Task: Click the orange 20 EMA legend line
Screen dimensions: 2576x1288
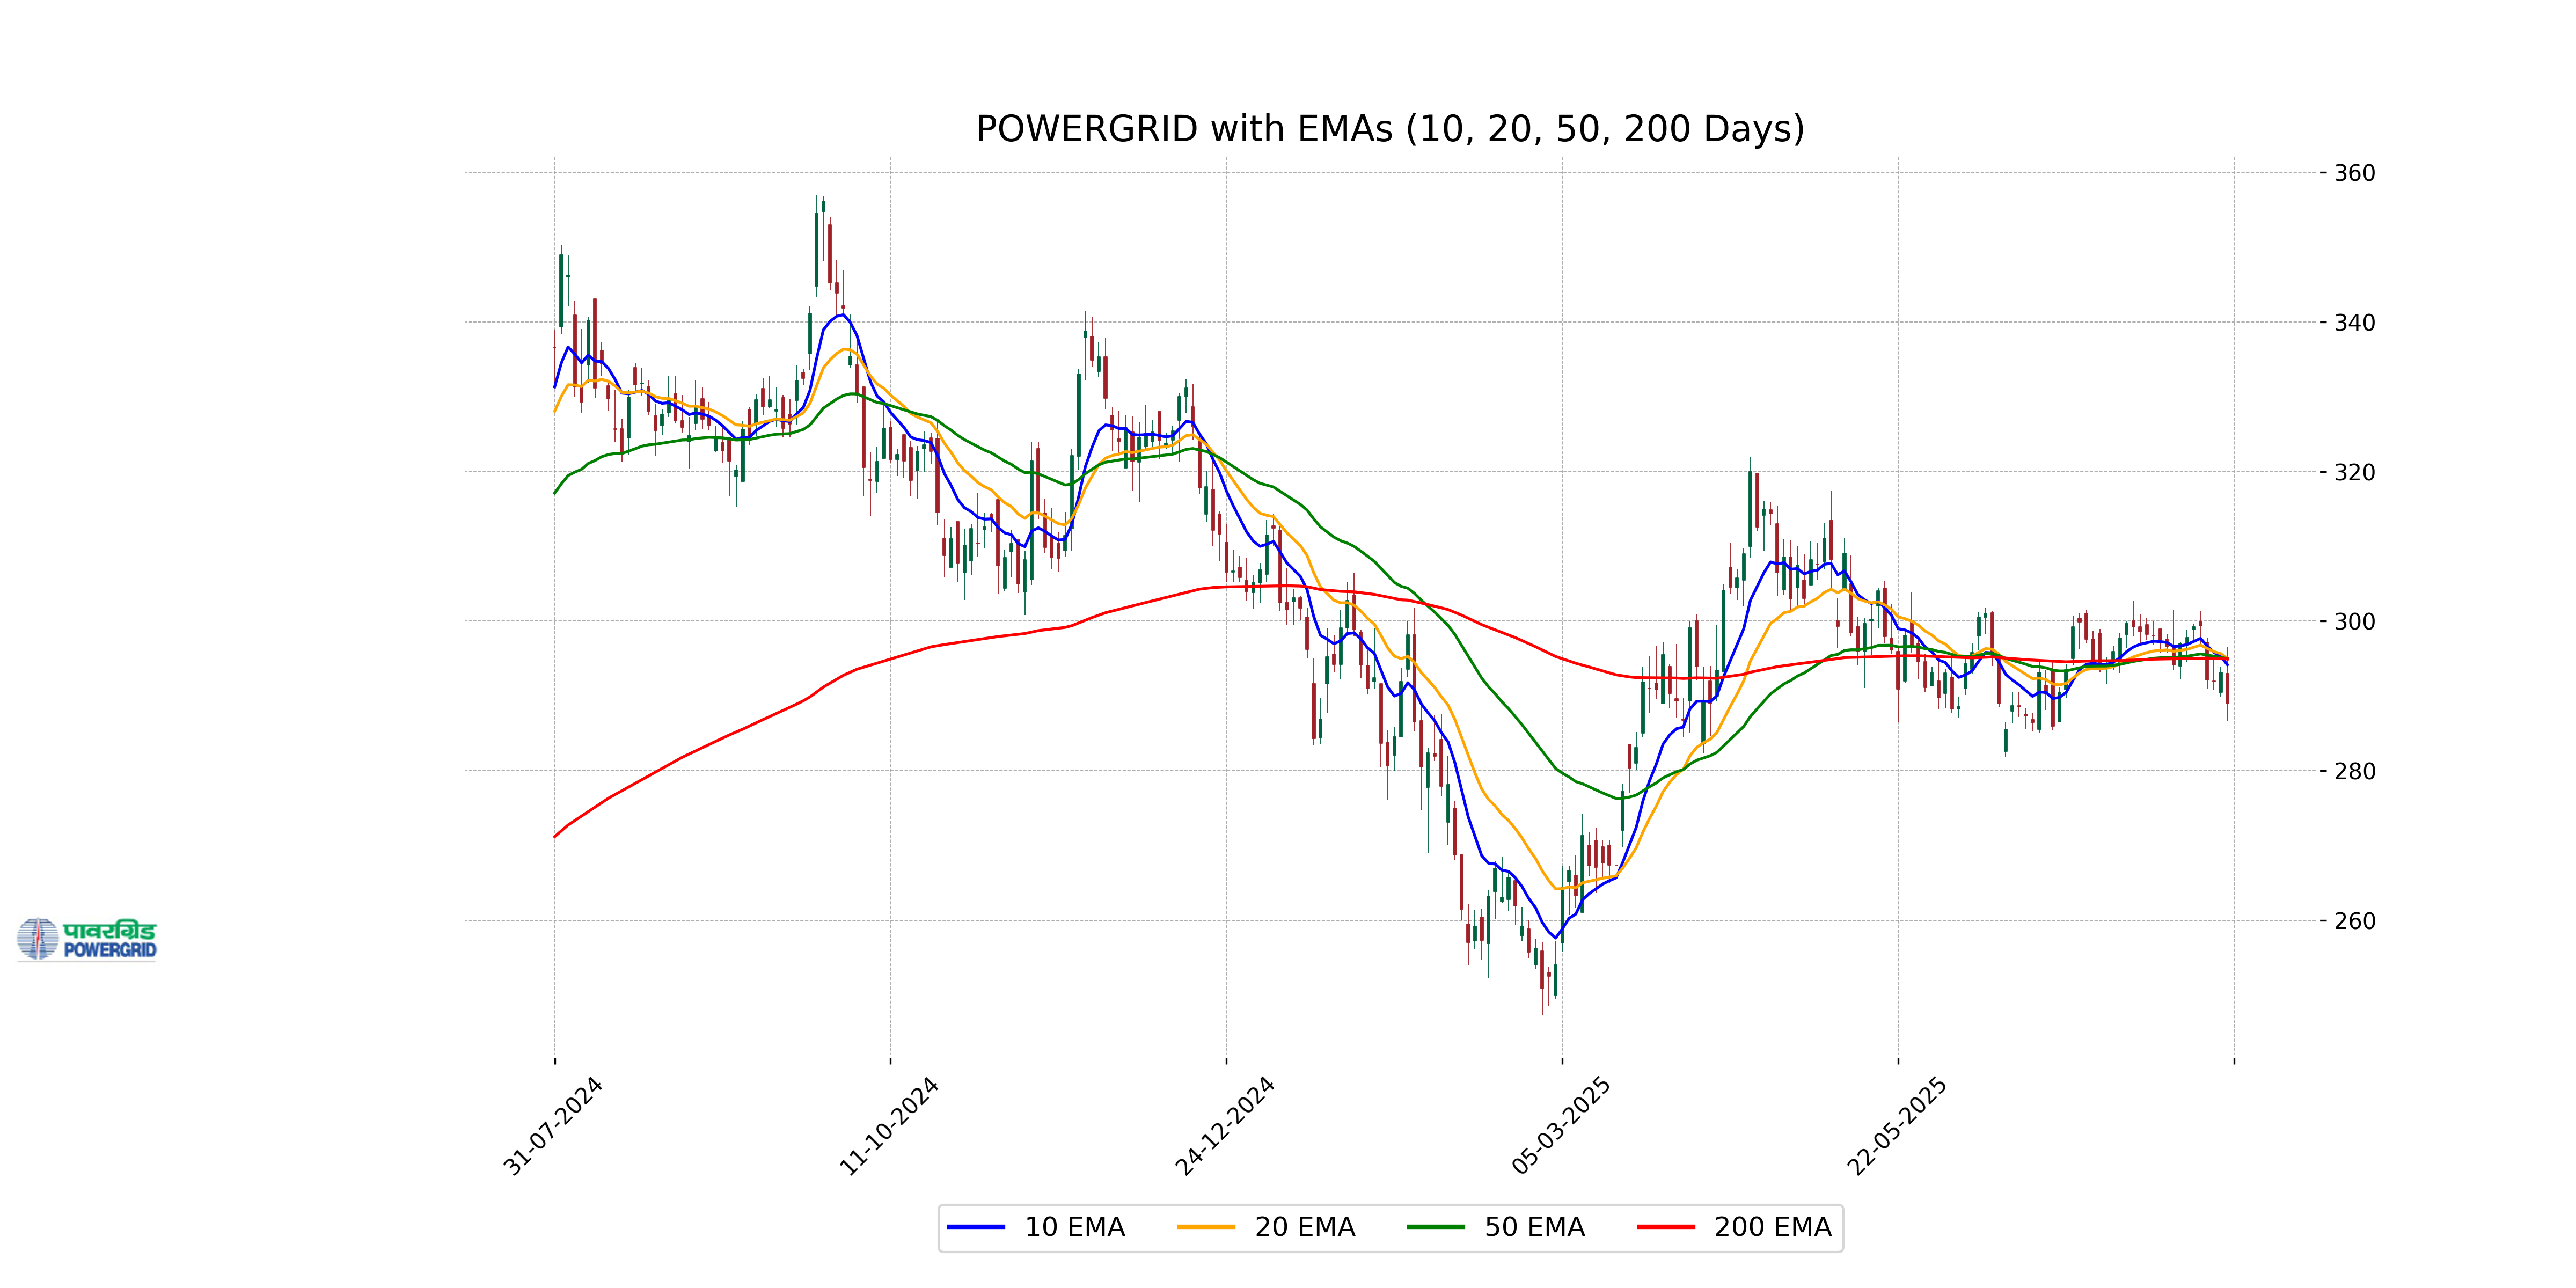Action: 1206,1227
